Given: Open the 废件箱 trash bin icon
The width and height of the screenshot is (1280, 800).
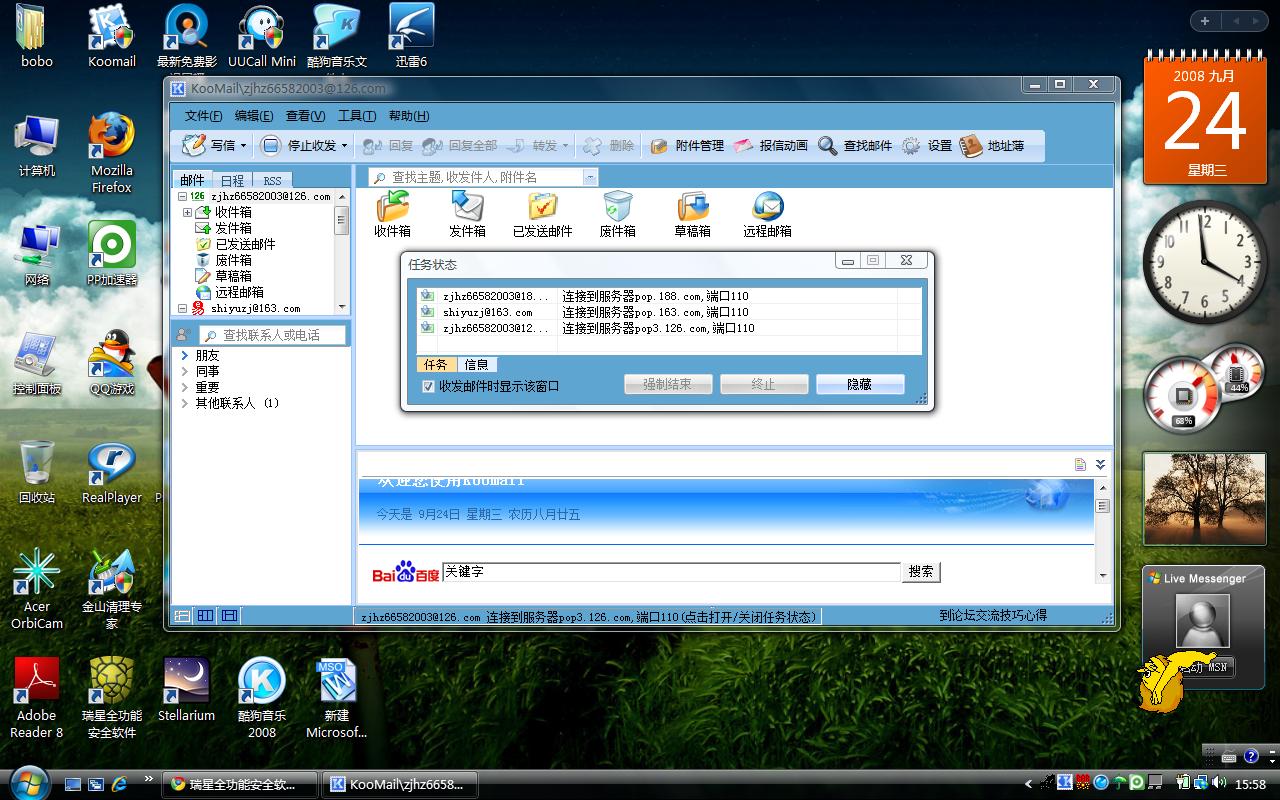Looking at the screenshot, I should [617, 208].
